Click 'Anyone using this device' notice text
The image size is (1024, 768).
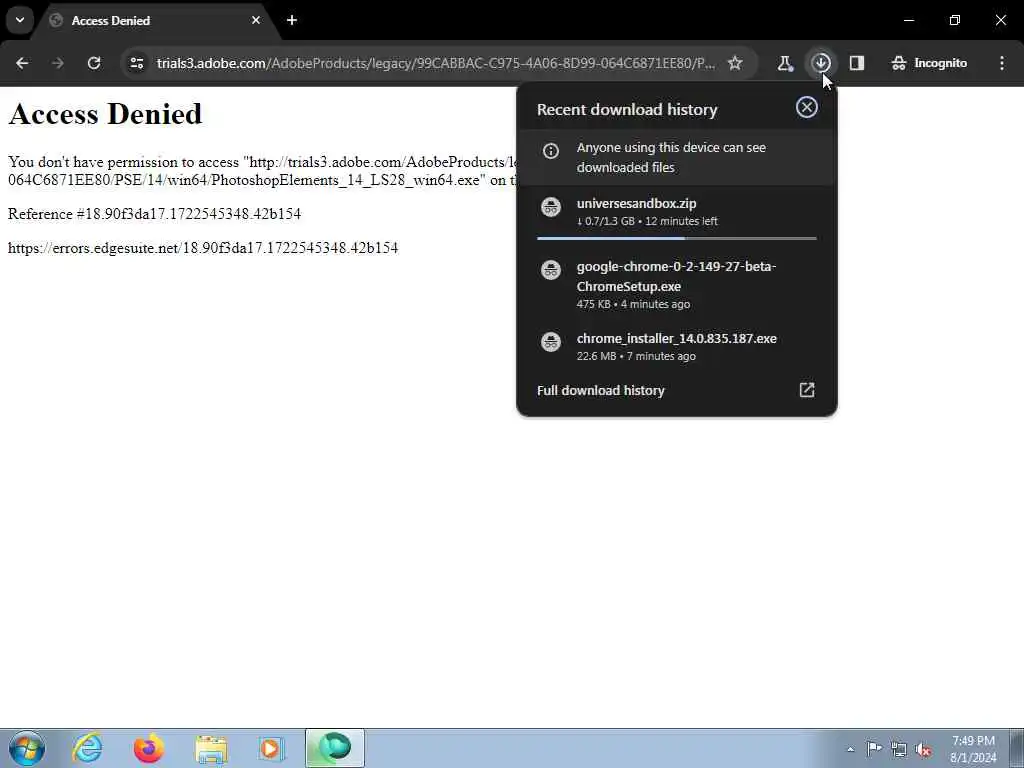pyautogui.click(x=671, y=157)
